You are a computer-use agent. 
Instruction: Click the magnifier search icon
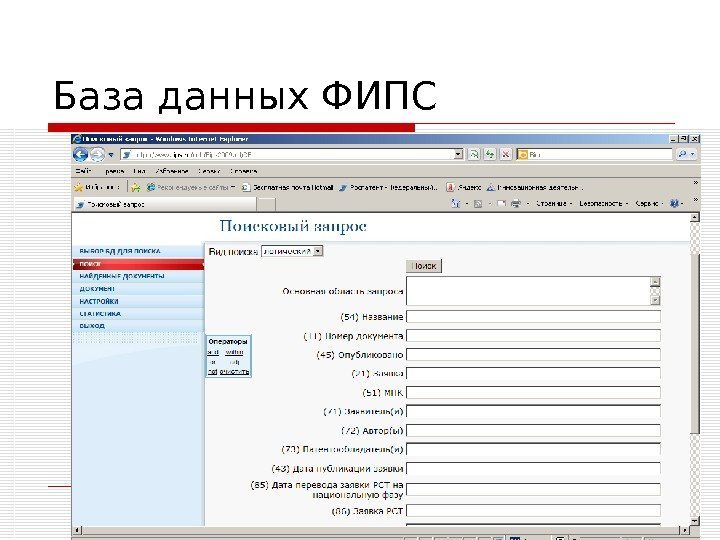[682, 155]
